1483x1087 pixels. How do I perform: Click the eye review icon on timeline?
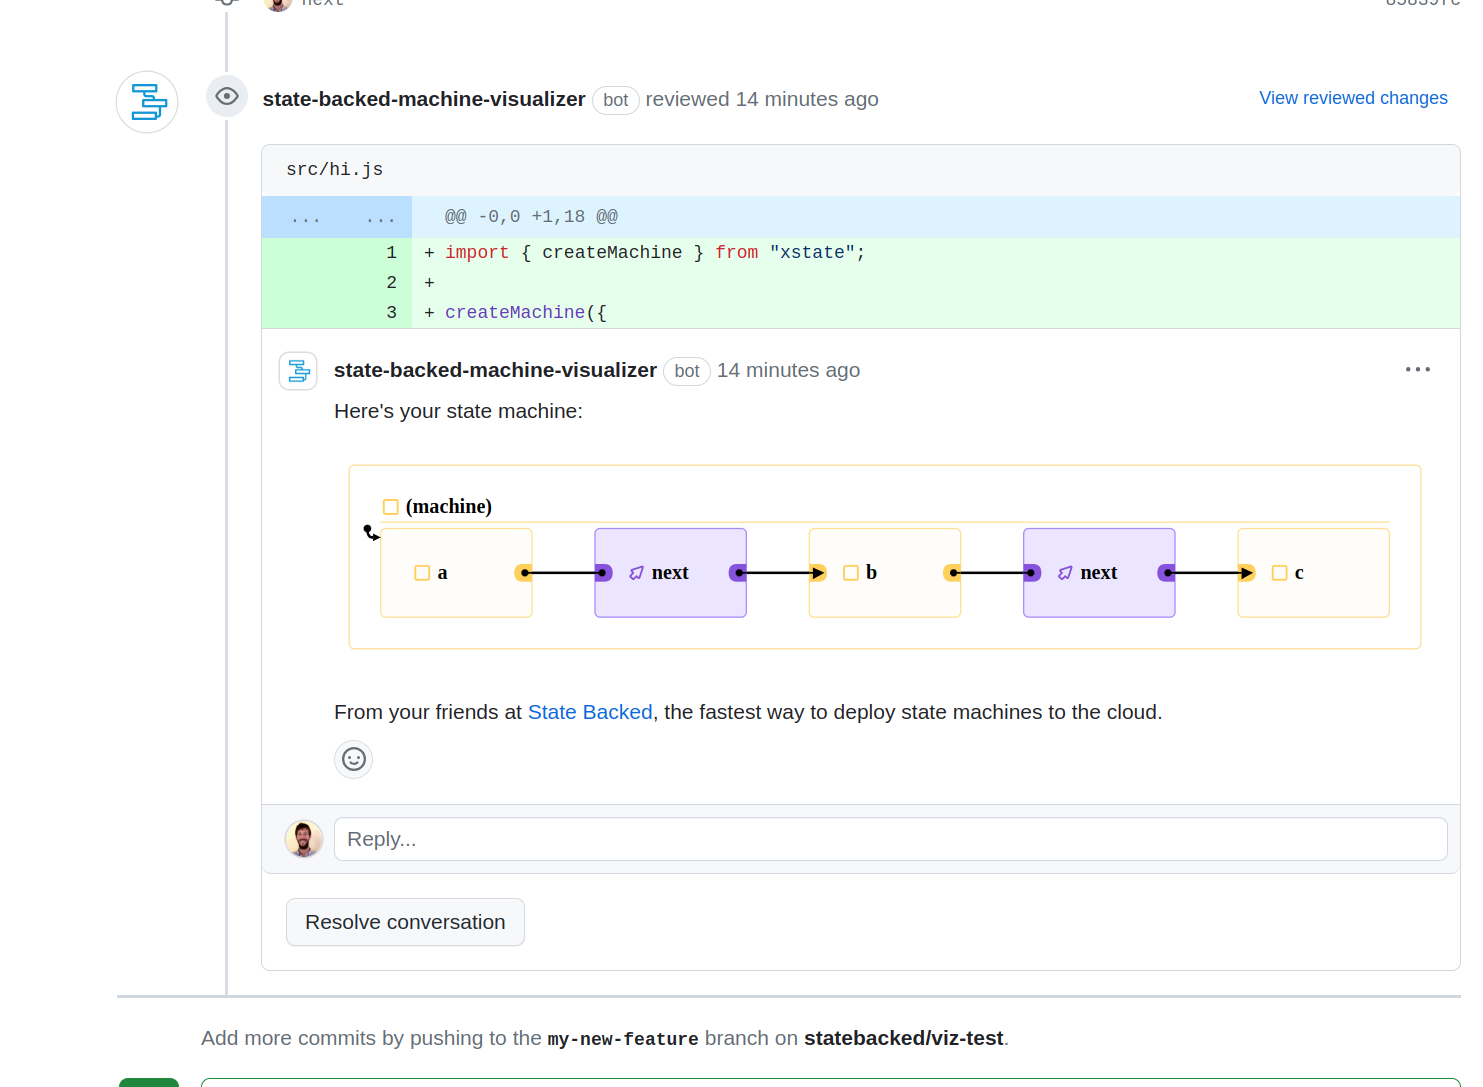tap(227, 97)
